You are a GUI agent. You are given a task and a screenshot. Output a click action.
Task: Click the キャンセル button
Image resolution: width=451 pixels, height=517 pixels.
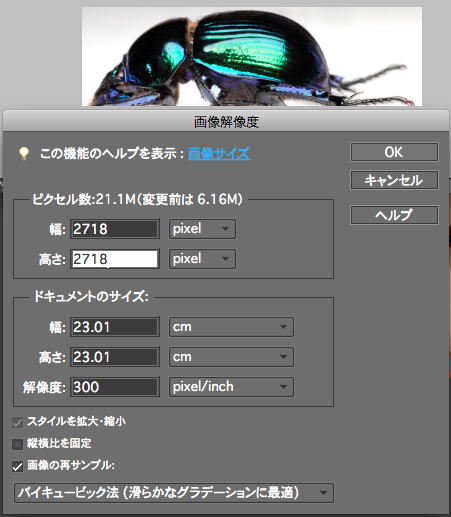[x=394, y=180]
